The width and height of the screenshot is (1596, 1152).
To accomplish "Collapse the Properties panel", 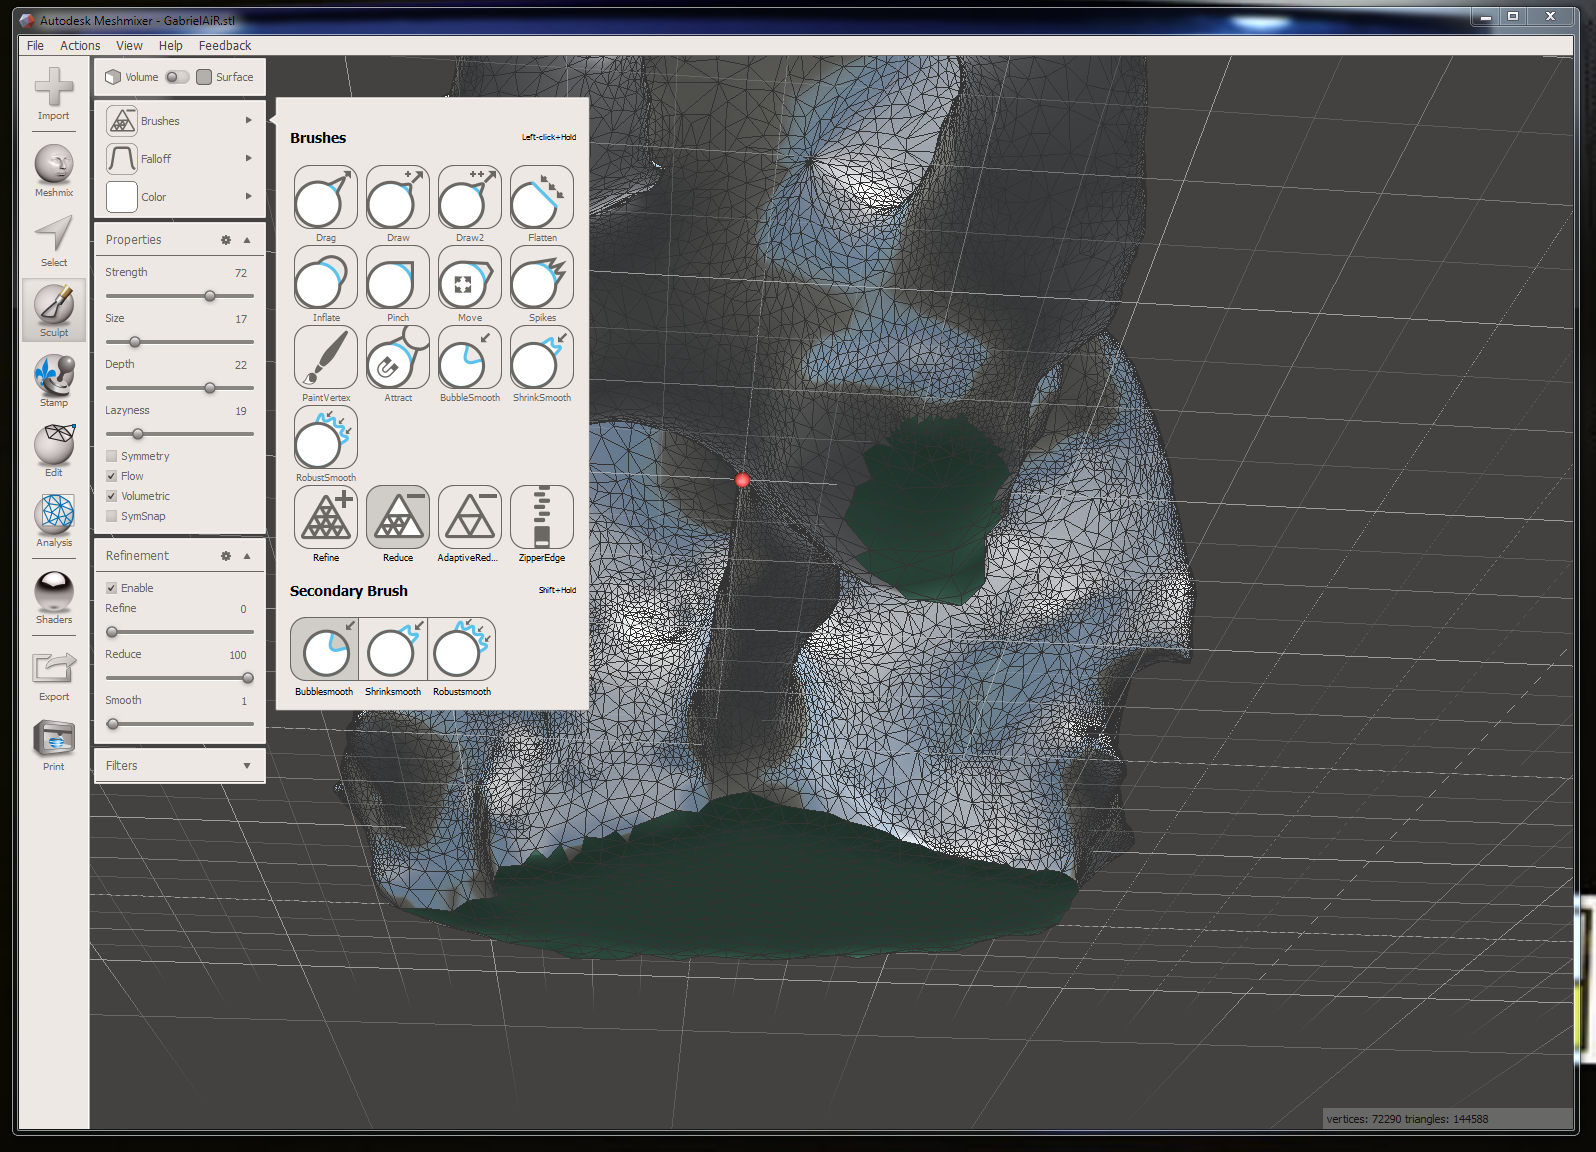I will click(x=247, y=240).
